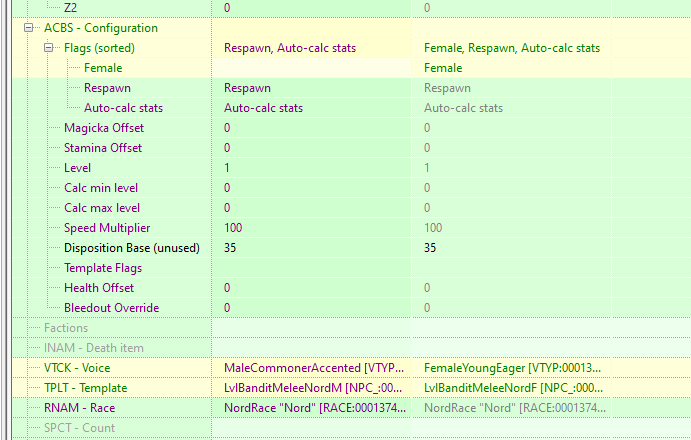Click Disposition Base 35 in first column
This screenshot has height=440, width=691.
point(230,248)
